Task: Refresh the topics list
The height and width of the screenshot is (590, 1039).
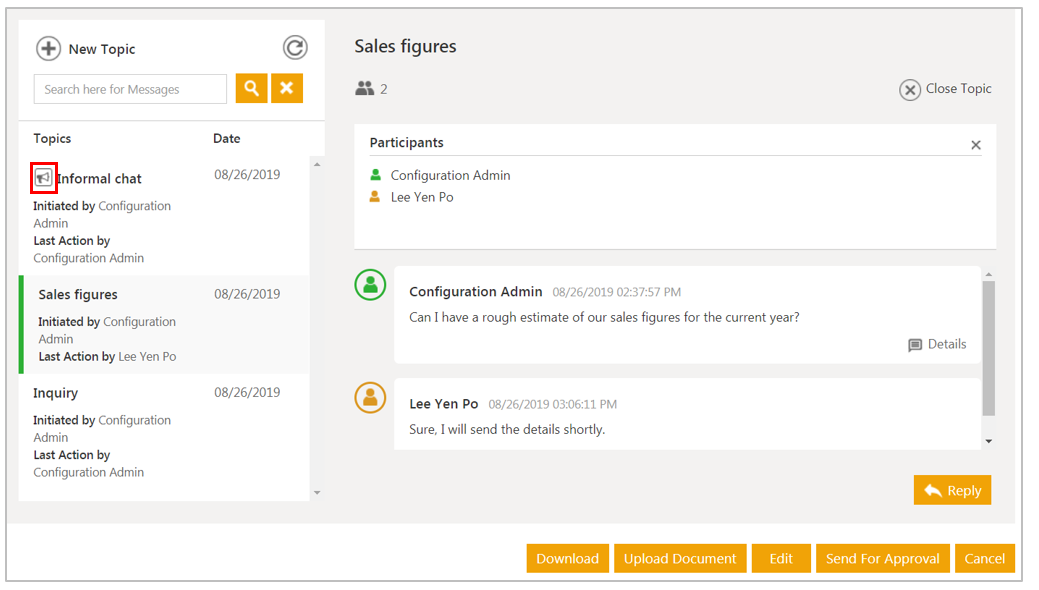Action: [295, 47]
